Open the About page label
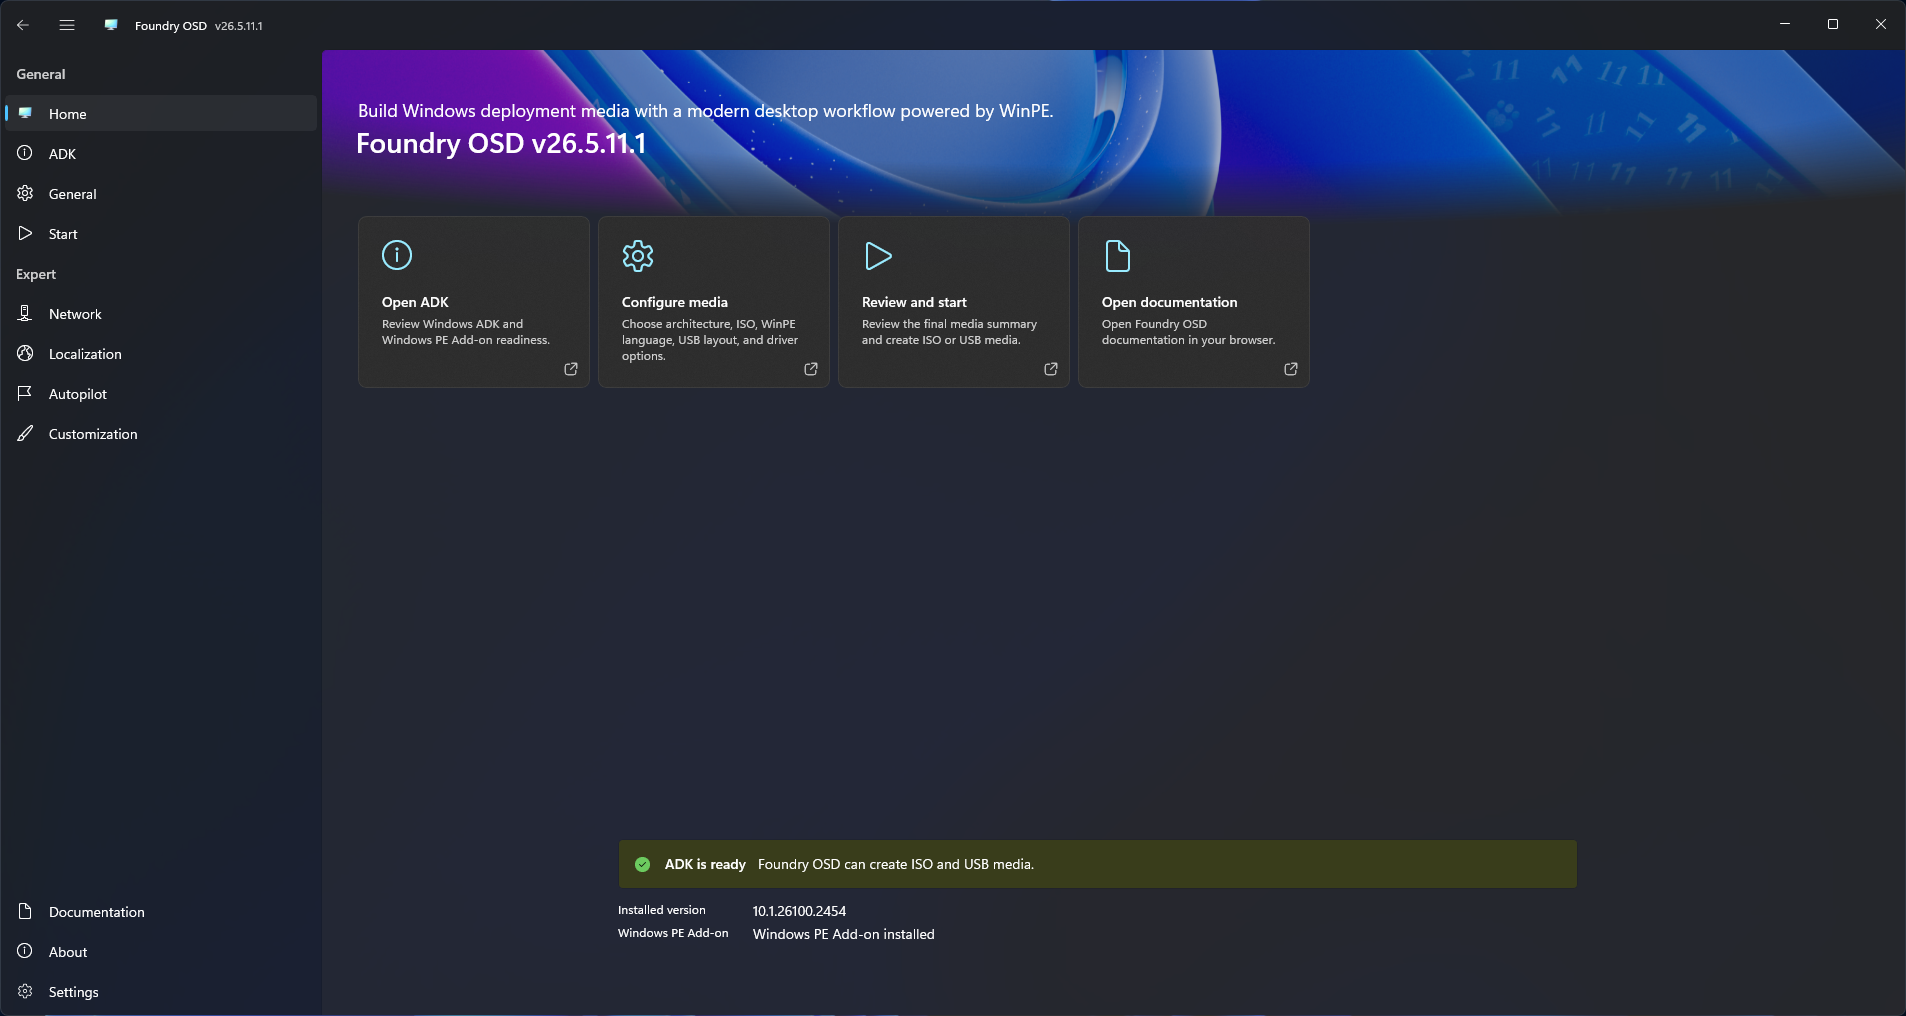 (68, 952)
